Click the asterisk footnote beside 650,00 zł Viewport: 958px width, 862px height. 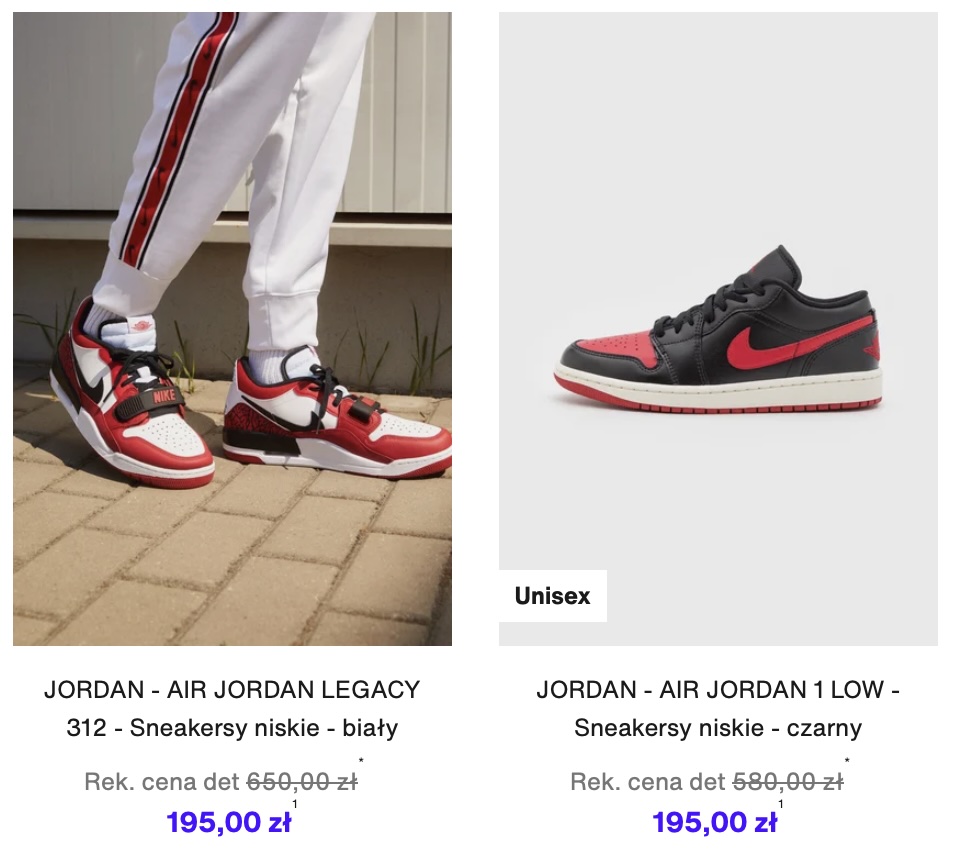click(361, 761)
